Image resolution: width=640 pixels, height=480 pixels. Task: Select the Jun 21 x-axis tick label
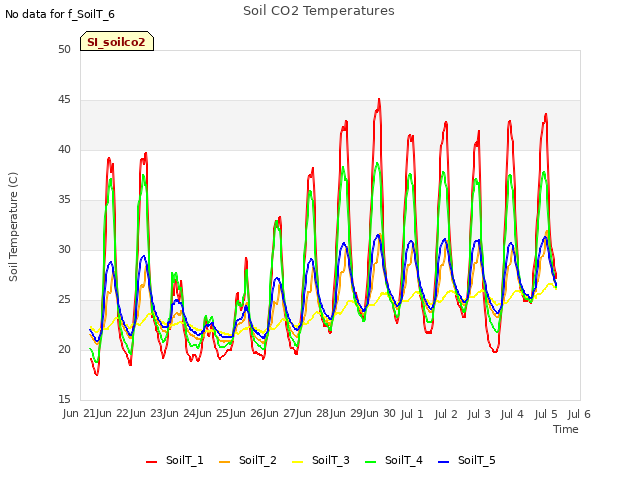tap(80, 414)
